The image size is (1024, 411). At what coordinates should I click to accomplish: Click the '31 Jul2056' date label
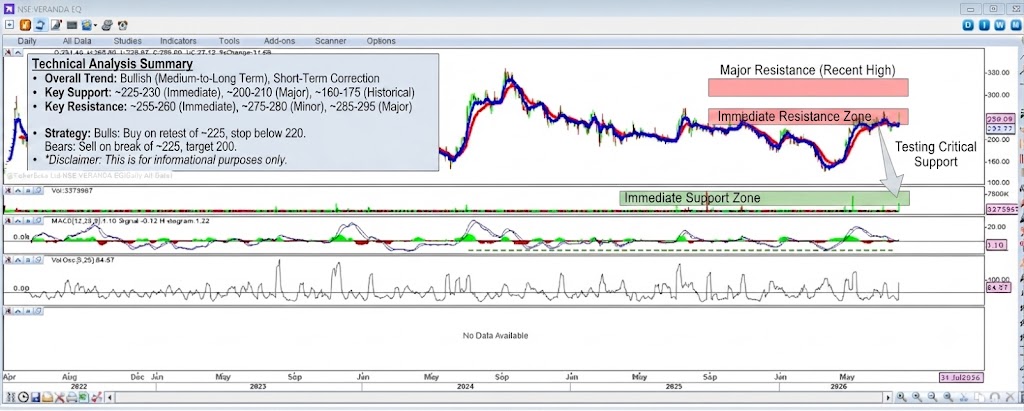coord(961,378)
